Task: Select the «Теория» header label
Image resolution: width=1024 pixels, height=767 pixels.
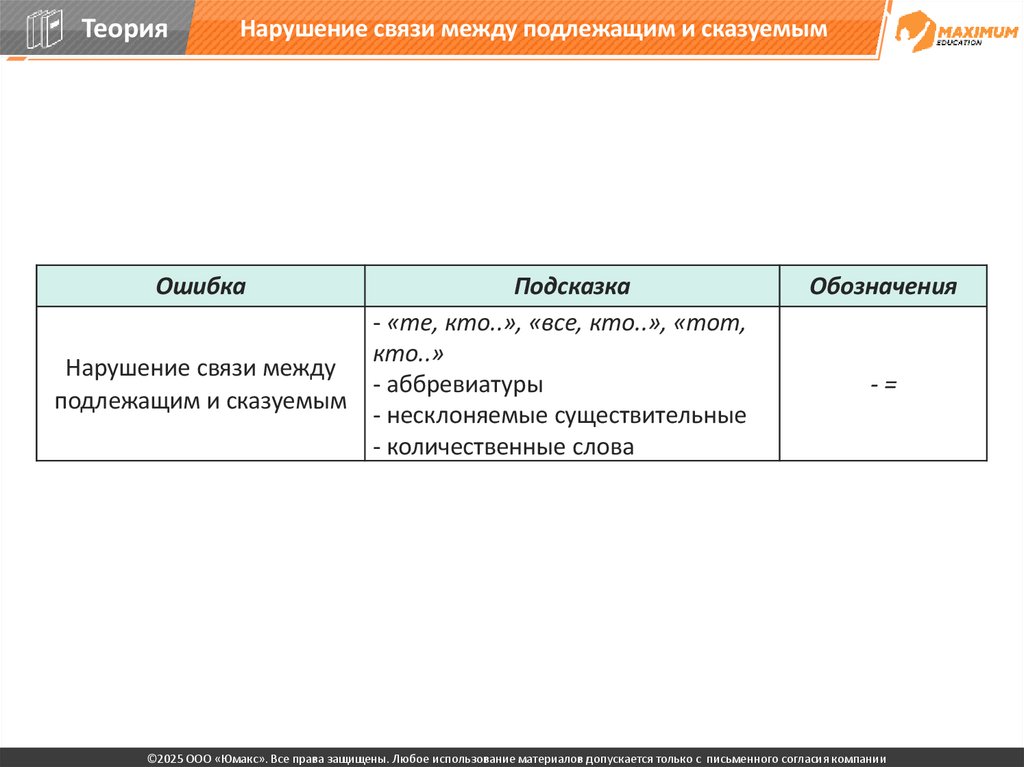Action: tap(124, 29)
